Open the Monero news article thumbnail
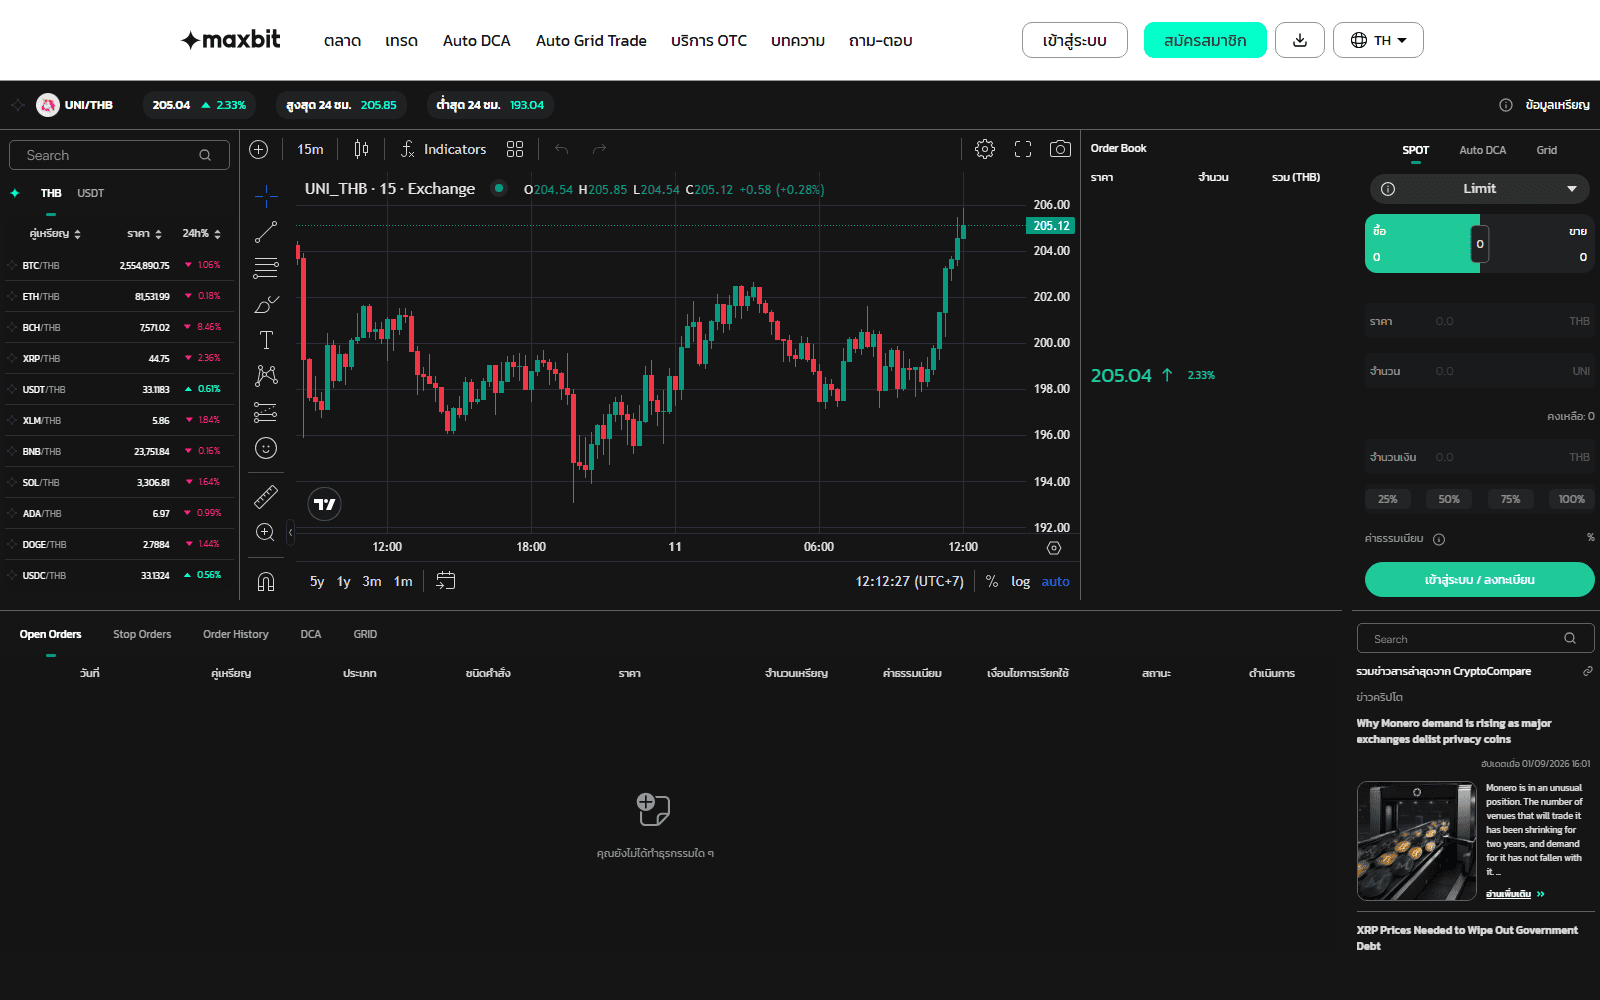The height and width of the screenshot is (1000, 1600). pos(1416,841)
